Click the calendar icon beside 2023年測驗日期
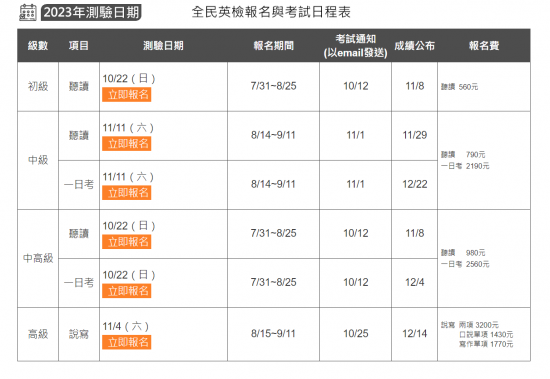Screen dimensions: 550x379 point(28,12)
